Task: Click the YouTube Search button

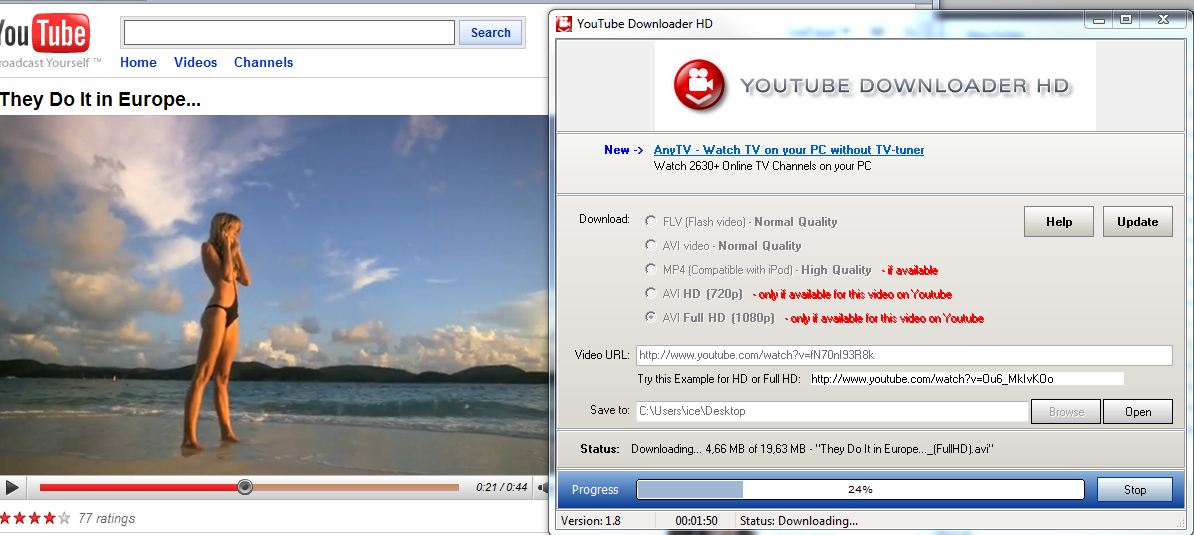Action: point(490,33)
